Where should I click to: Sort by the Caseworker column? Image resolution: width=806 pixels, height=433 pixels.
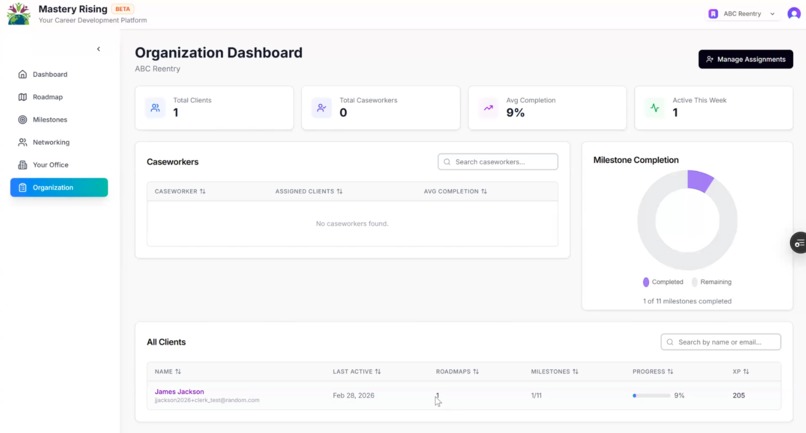(x=180, y=191)
